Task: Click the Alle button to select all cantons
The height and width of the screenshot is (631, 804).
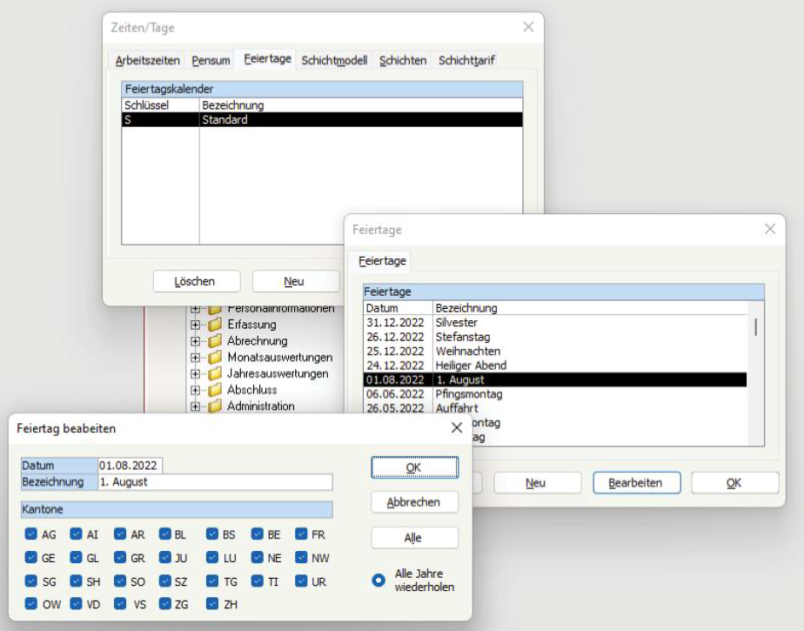Action: point(415,538)
